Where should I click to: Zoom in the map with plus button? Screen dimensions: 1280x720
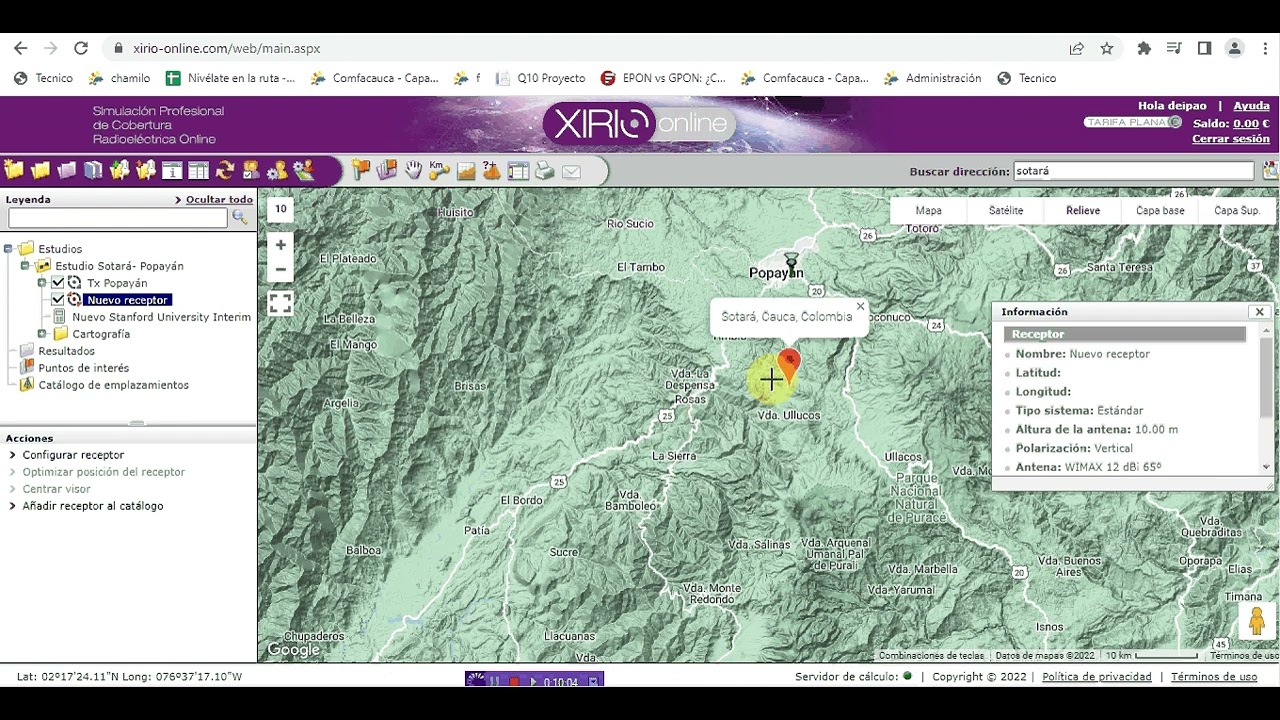(281, 245)
